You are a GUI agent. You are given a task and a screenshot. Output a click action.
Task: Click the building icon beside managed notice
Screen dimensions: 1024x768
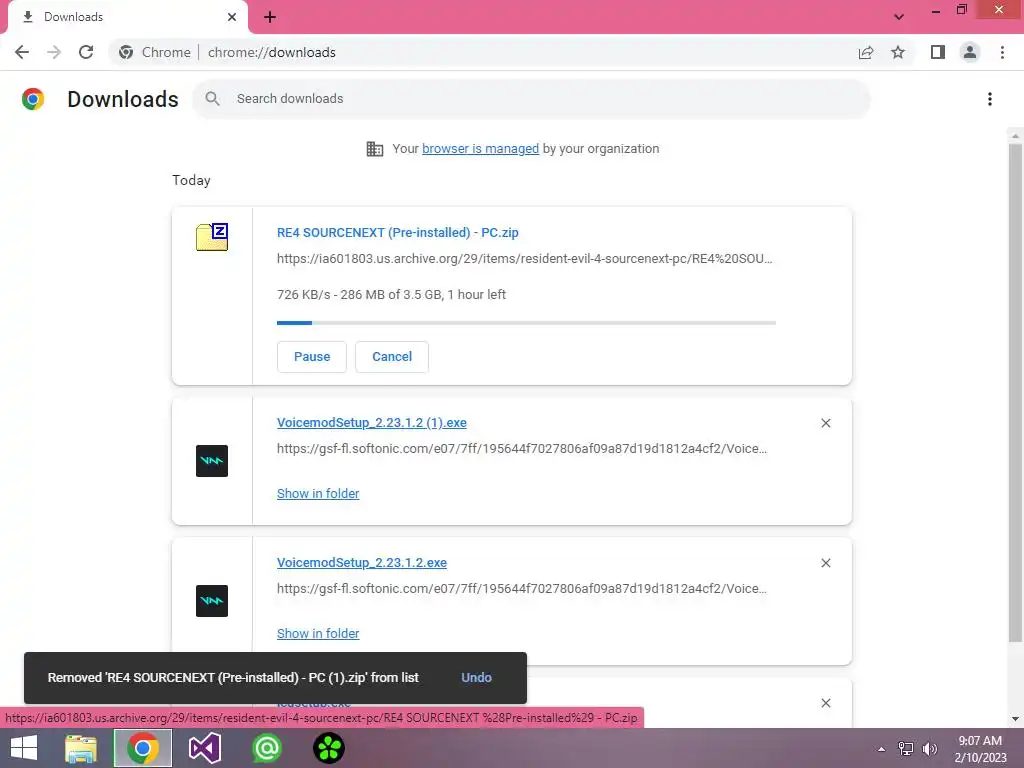pos(375,149)
